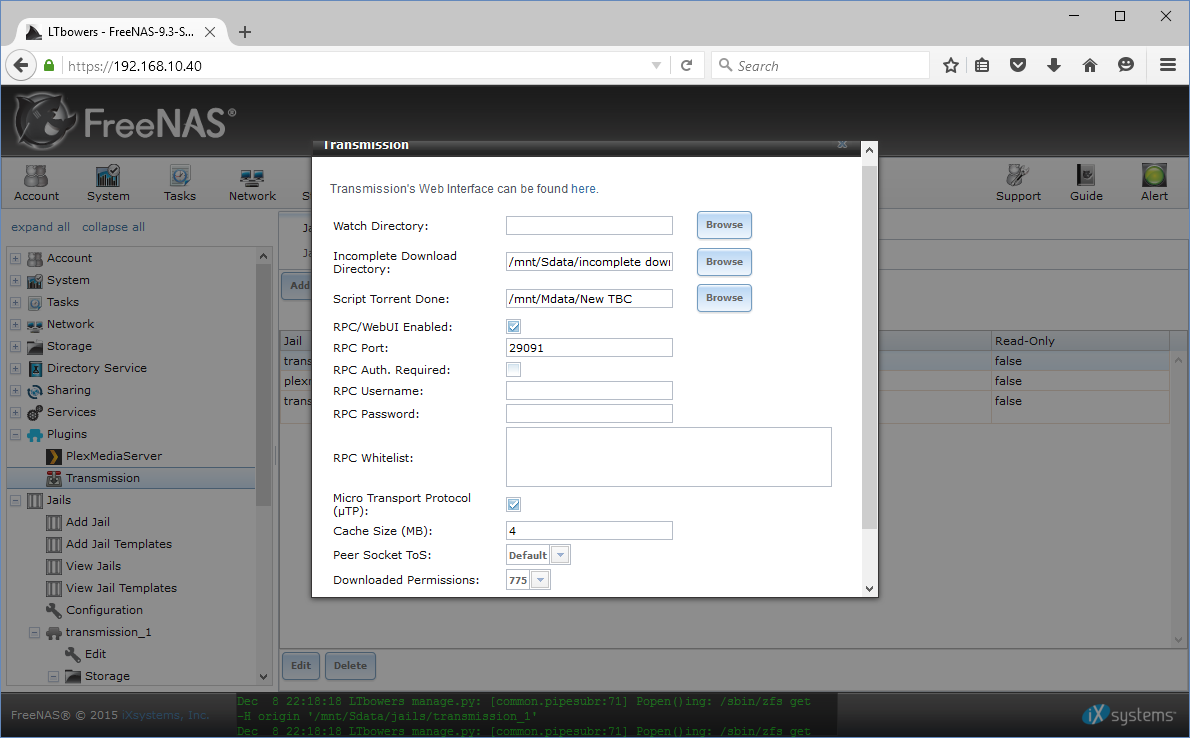1190x738 pixels.
Task: Switch to the LTbowers FreeNAS browser tab
Action: pos(121,32)
